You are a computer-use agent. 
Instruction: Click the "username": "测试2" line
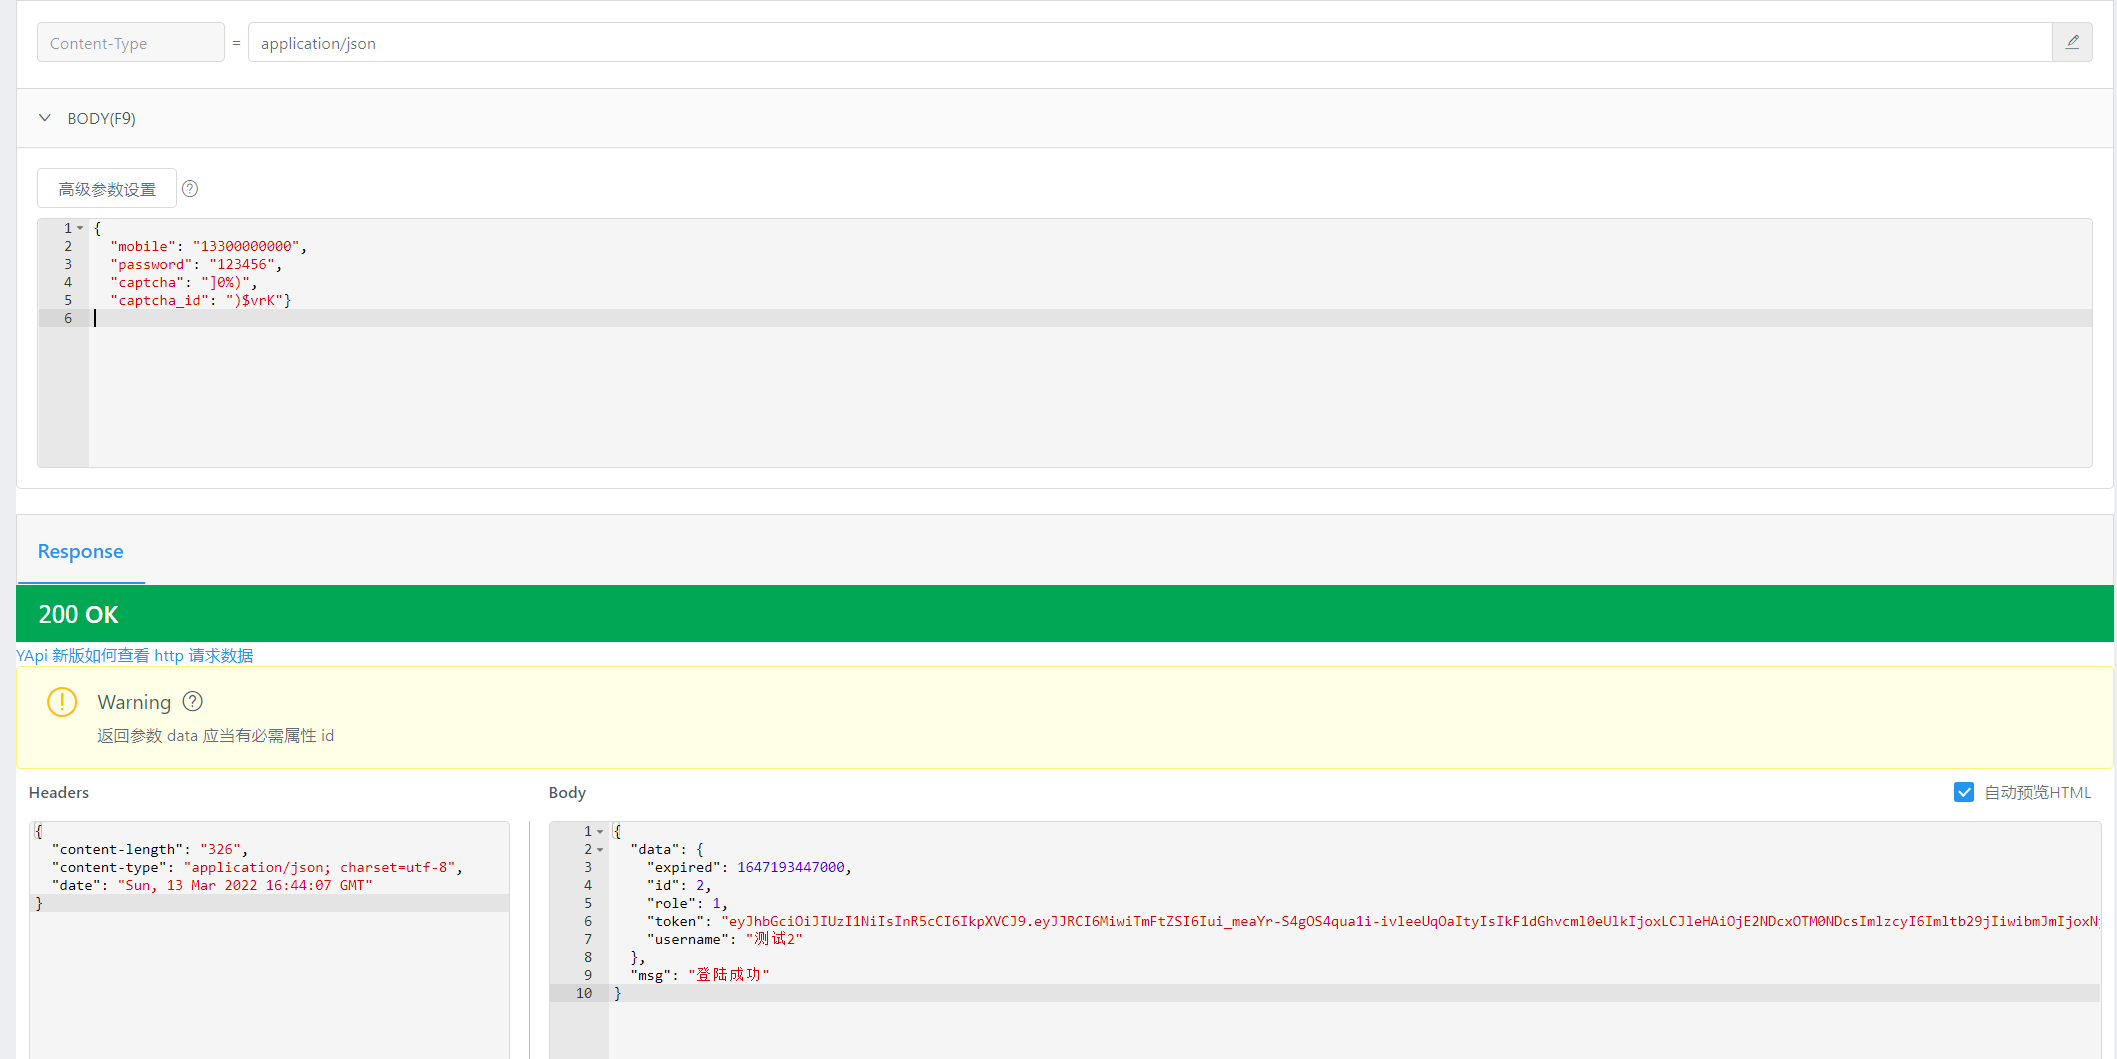point(725,939)
